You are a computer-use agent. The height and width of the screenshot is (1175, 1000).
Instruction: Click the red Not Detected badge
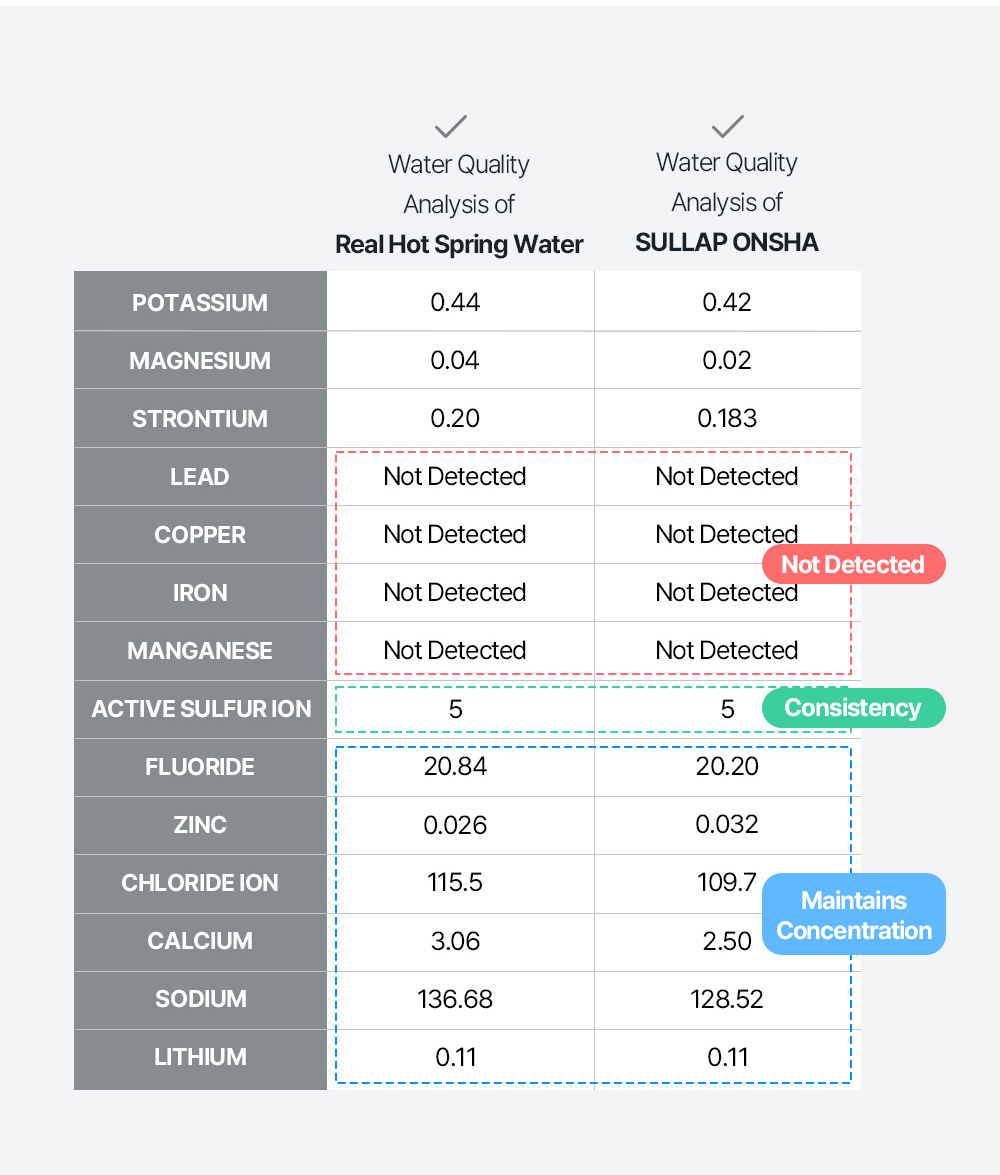[853, 564]
